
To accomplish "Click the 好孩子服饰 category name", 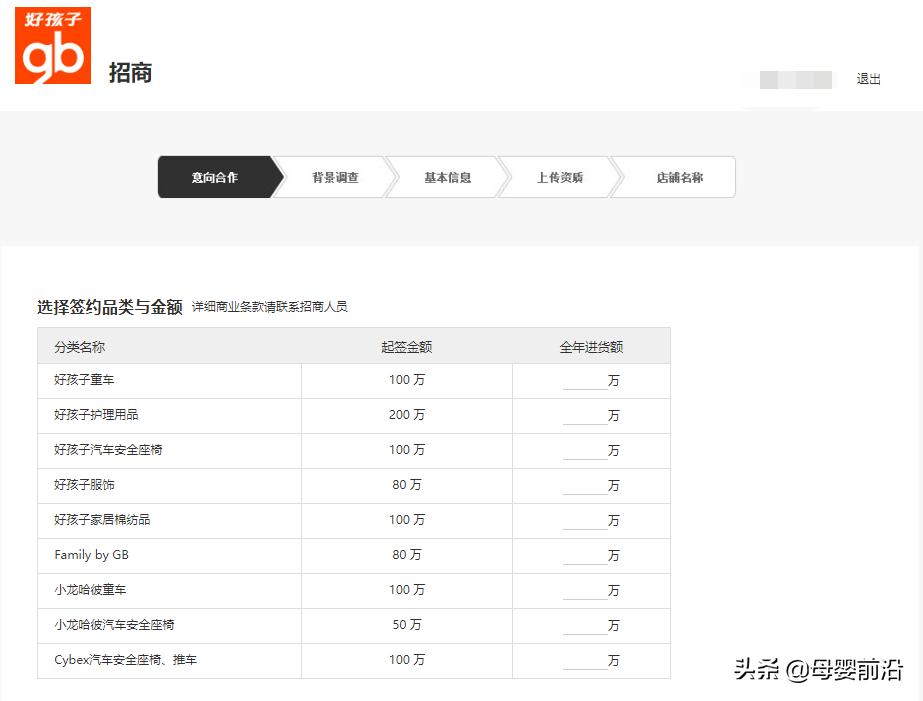I will click(x=84, y=484).
